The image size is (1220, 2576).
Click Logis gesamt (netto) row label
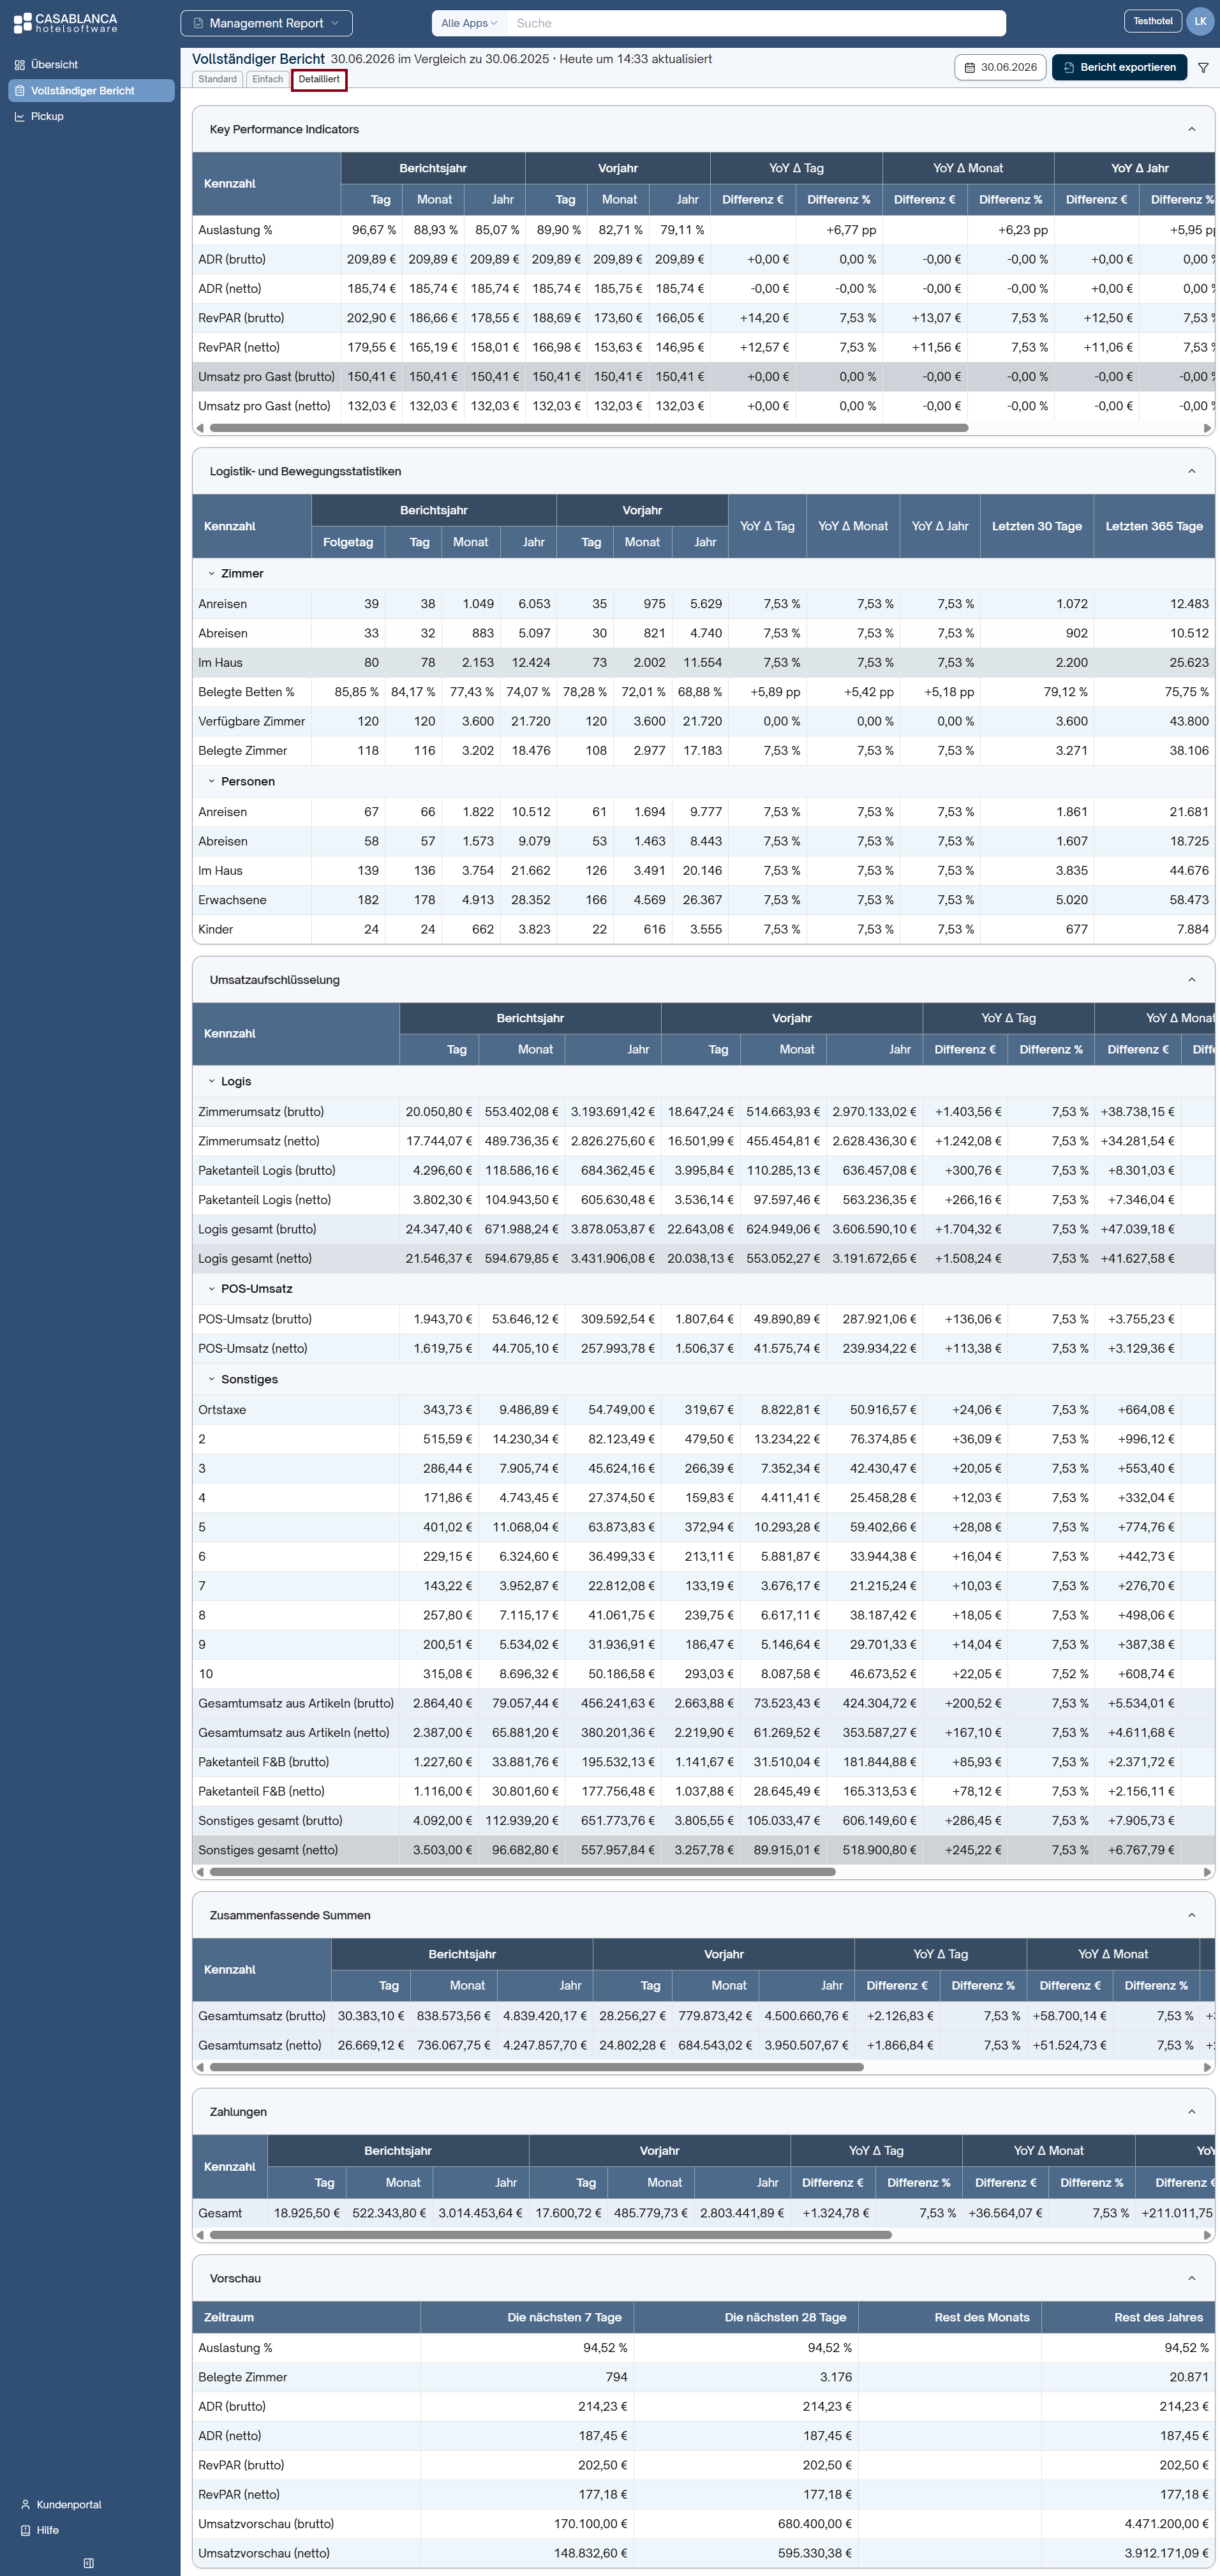click(x=255, y=1259)
